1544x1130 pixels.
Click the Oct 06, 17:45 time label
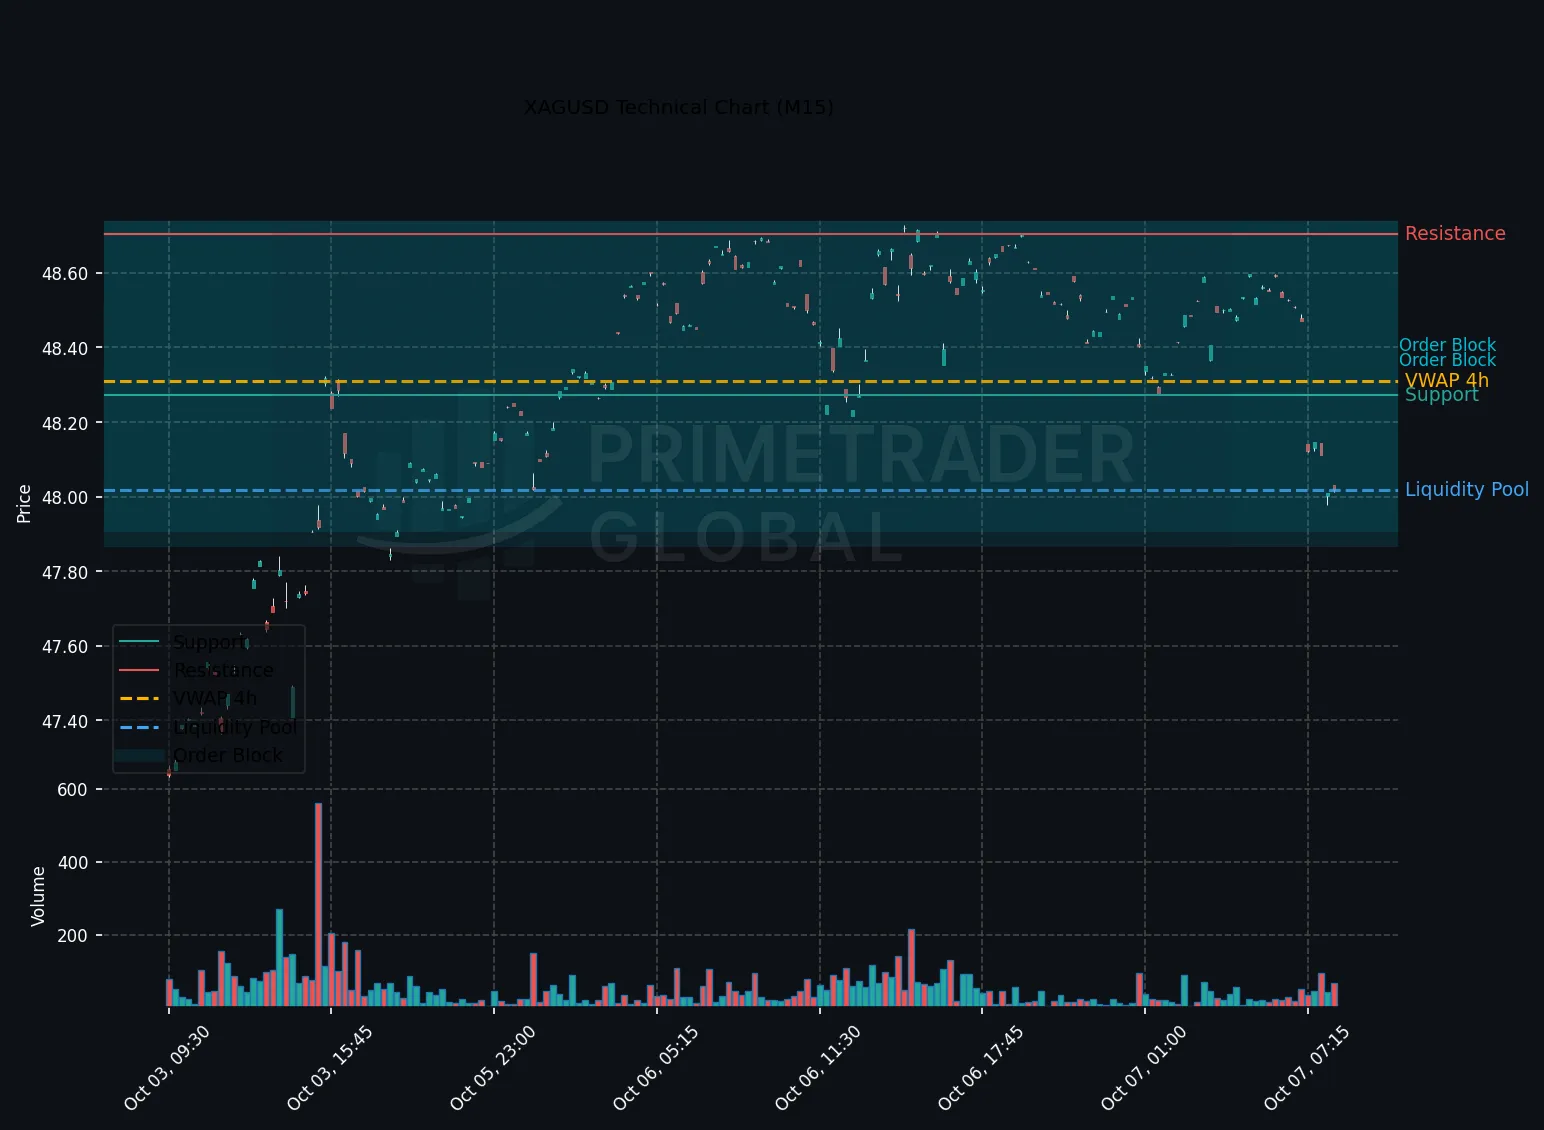coord(980,1068)
